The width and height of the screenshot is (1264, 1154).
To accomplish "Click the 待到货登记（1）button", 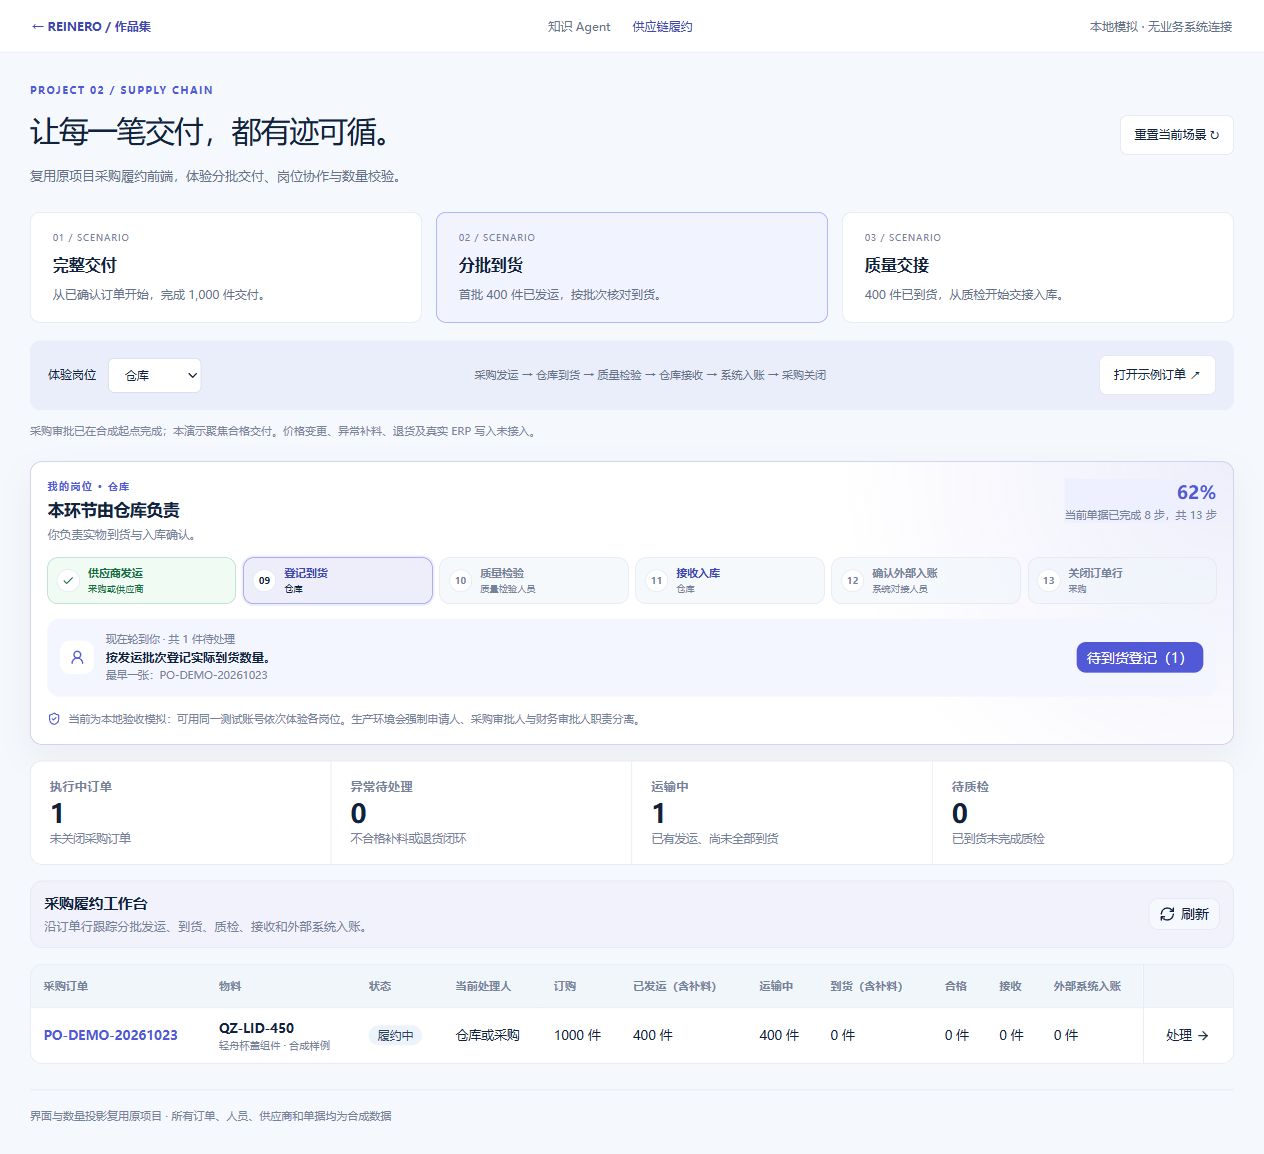I will click(1139, 657).
